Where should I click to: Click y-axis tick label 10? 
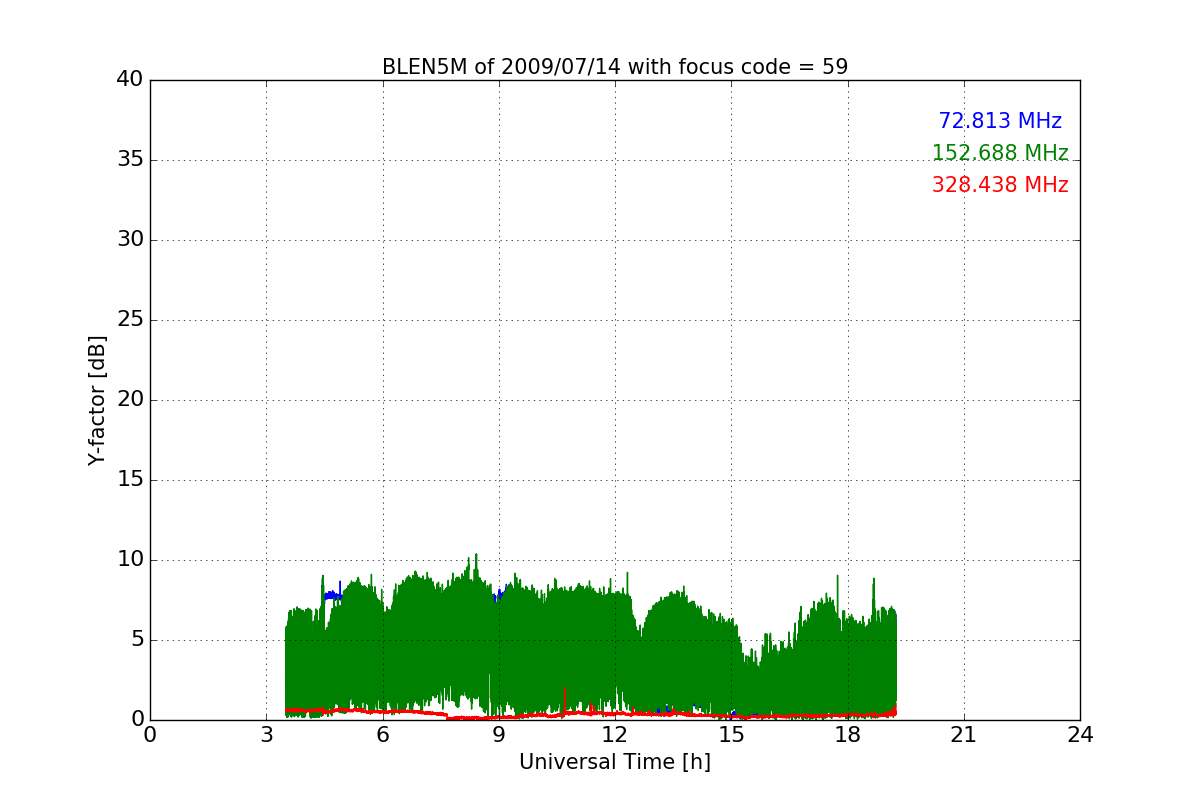[x=130, y=560]
